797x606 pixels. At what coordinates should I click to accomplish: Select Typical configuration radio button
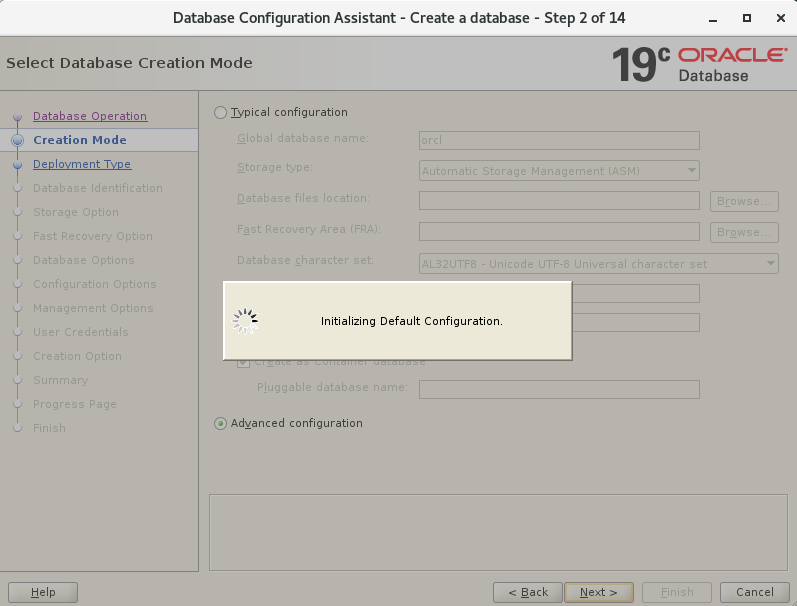click(220, 112)
